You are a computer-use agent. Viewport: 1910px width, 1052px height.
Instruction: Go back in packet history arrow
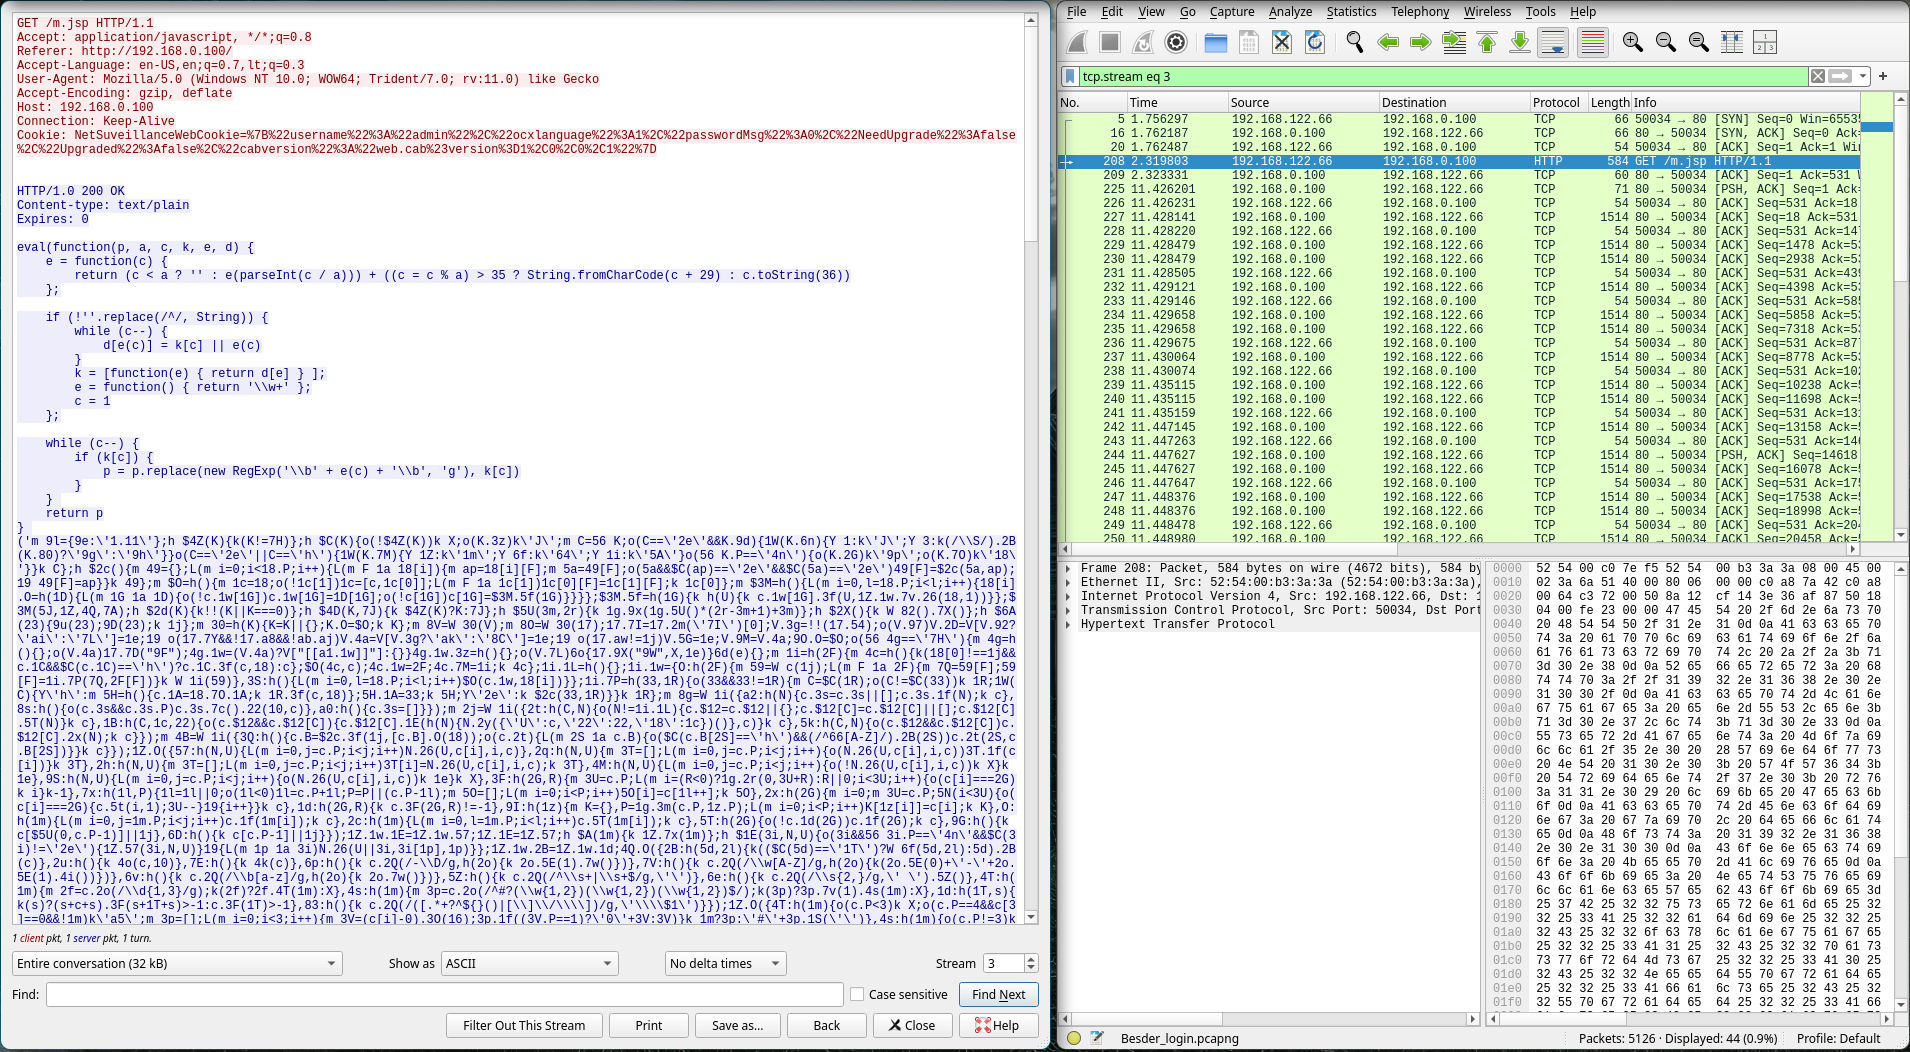click(x=1388, y=42)
